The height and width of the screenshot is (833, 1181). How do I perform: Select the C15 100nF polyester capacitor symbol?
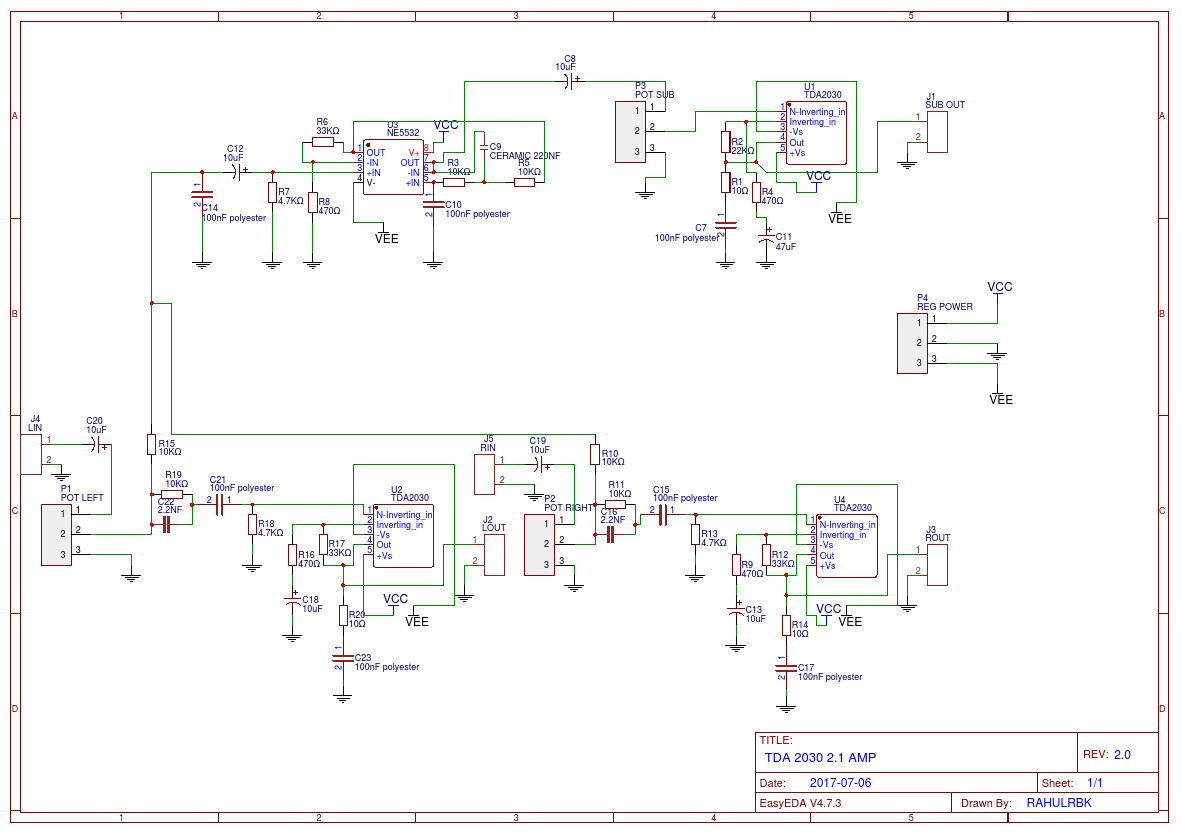pyautogui.click(x=662, y=514)
